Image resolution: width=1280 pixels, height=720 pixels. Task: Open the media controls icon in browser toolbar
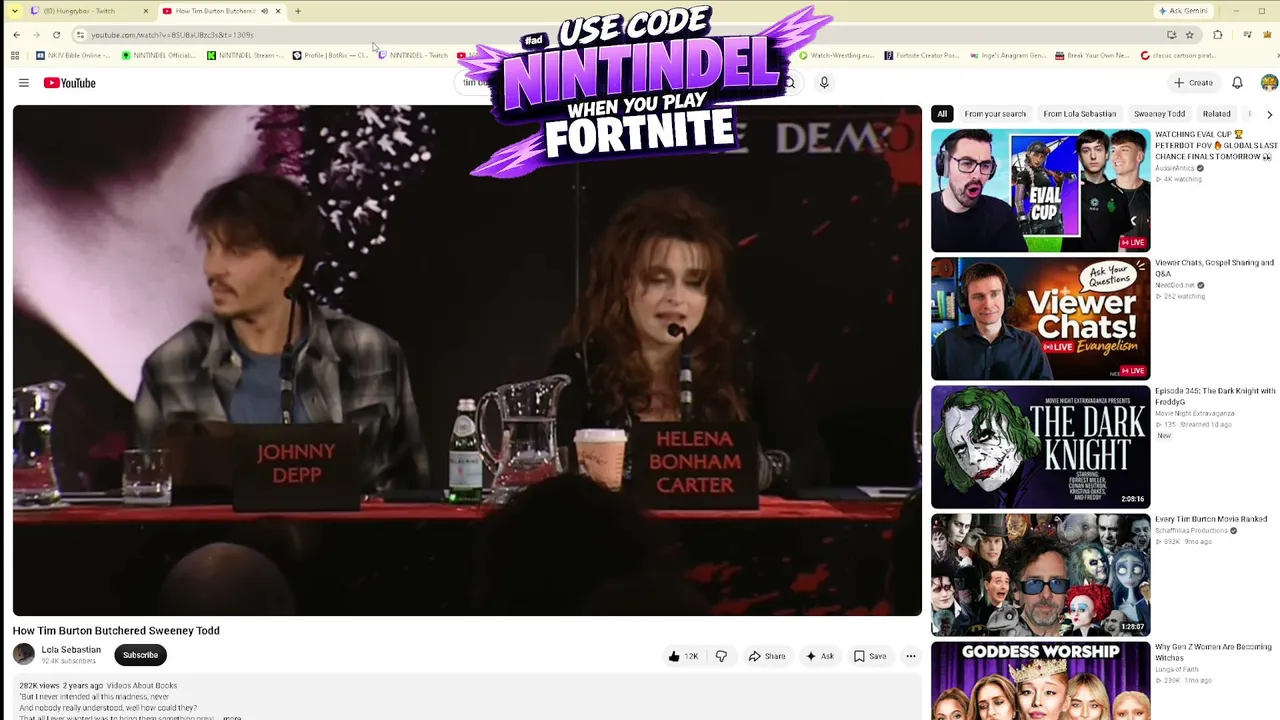(1247, 35)
